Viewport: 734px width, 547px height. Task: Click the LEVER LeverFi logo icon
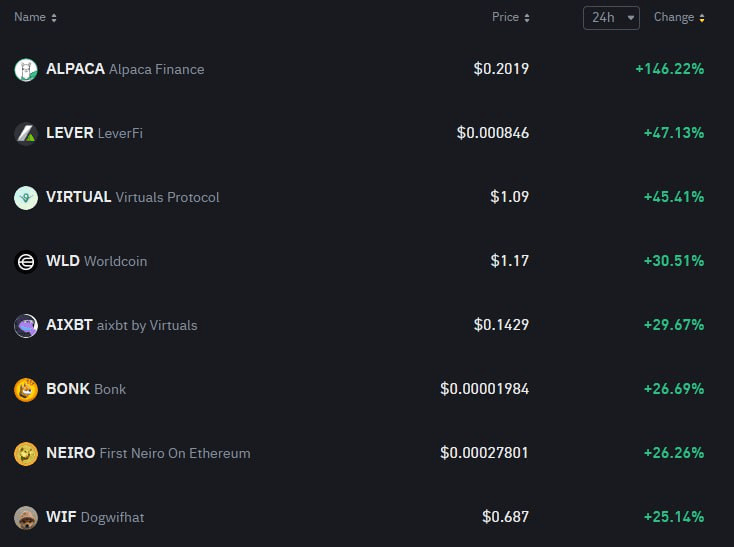coord(26,134)
